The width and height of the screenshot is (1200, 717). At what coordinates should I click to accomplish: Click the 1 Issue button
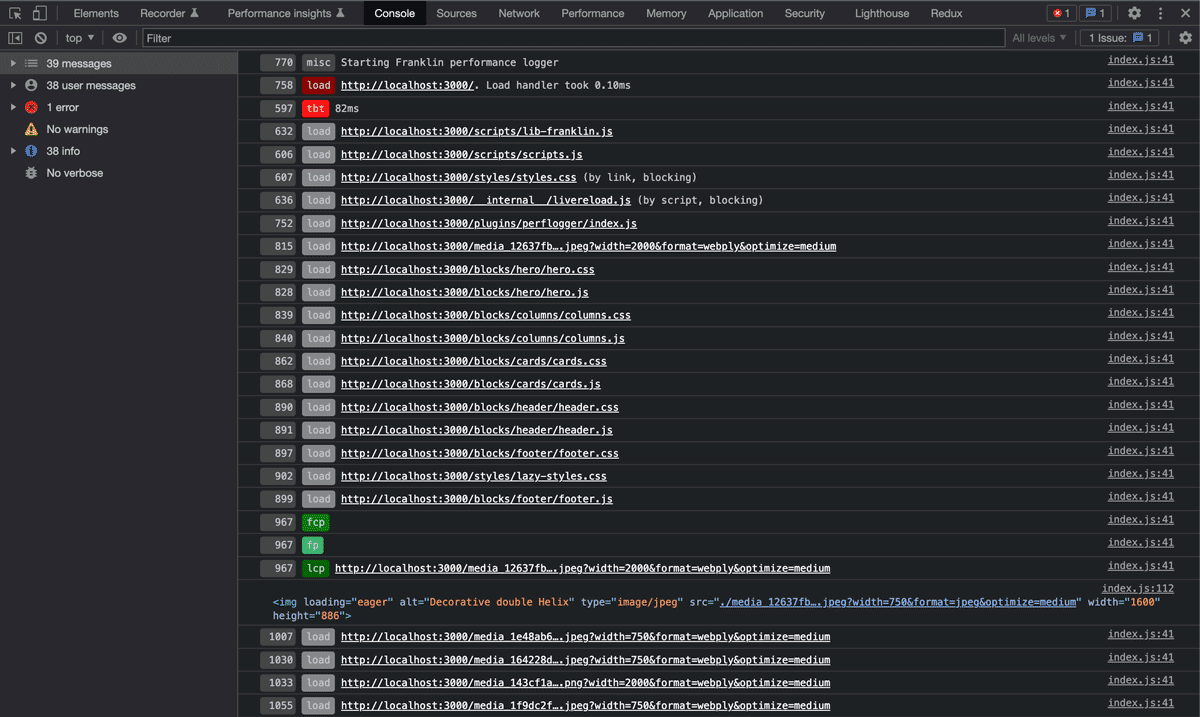click(1118, 37)
